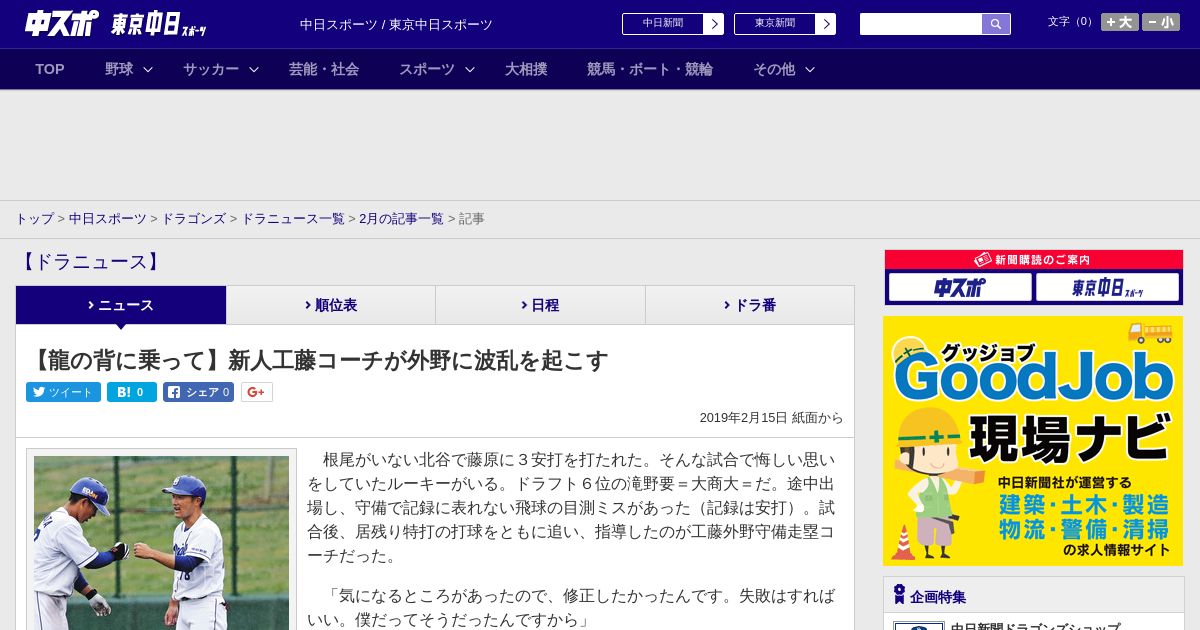Share article on Facebook シェア button
The height and width of the screenshot is (630, 1200).
pos(198,392)
